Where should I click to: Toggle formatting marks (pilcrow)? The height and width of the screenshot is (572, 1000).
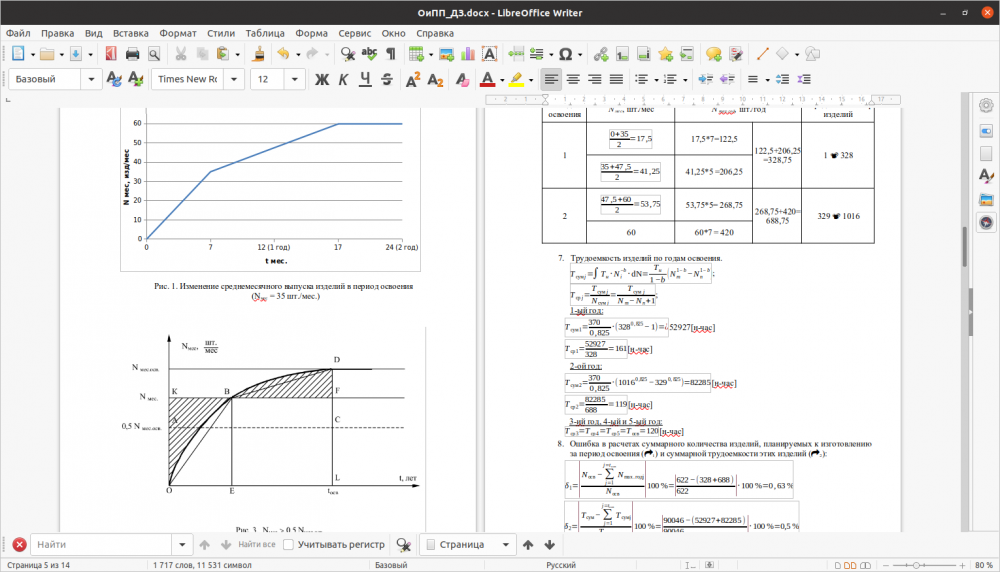tap(391, 54)
